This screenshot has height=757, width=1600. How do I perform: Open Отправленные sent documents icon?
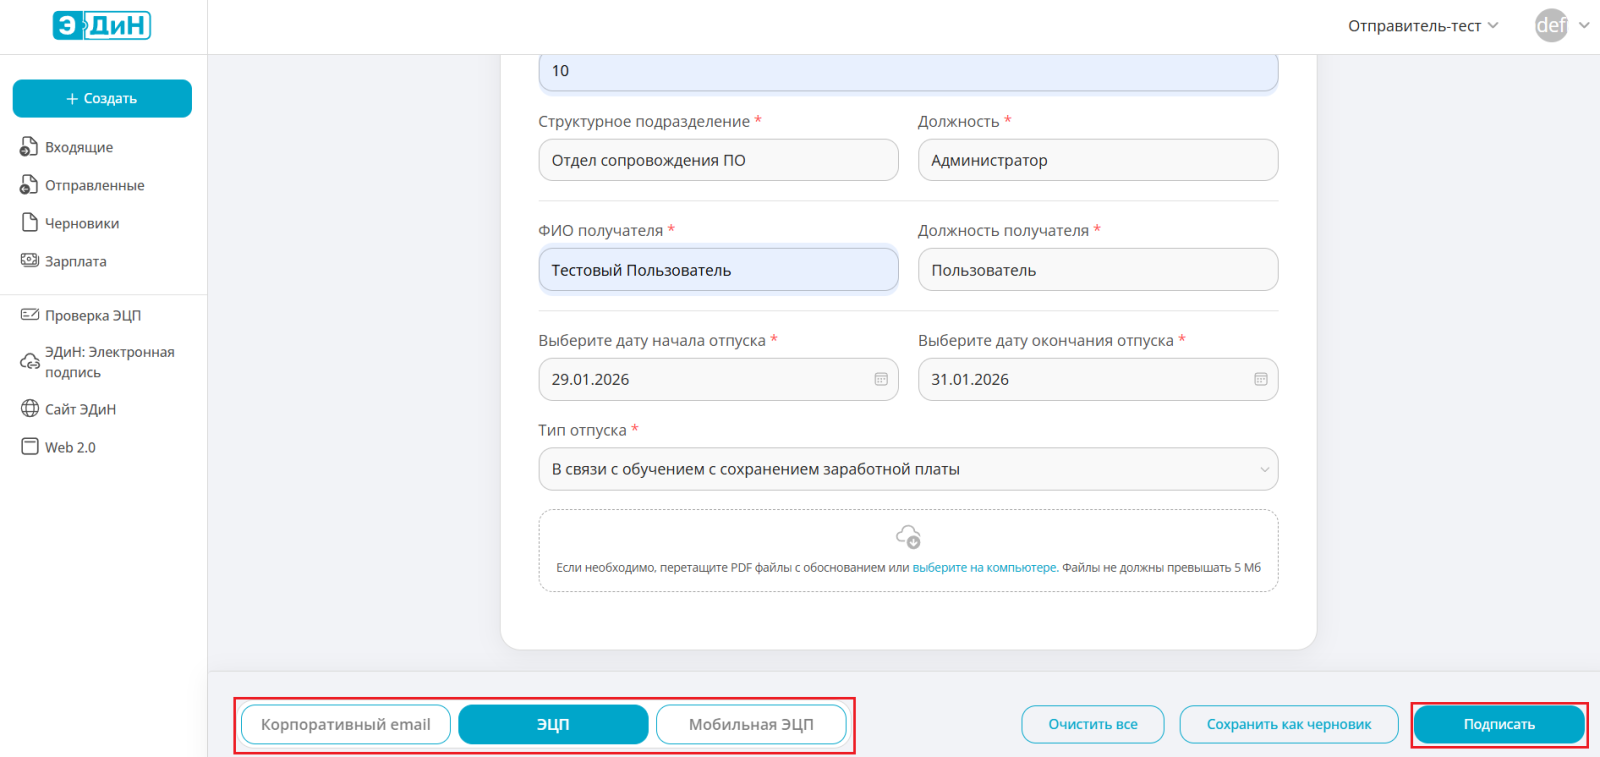pyautogui.click(x=29, y=185)
